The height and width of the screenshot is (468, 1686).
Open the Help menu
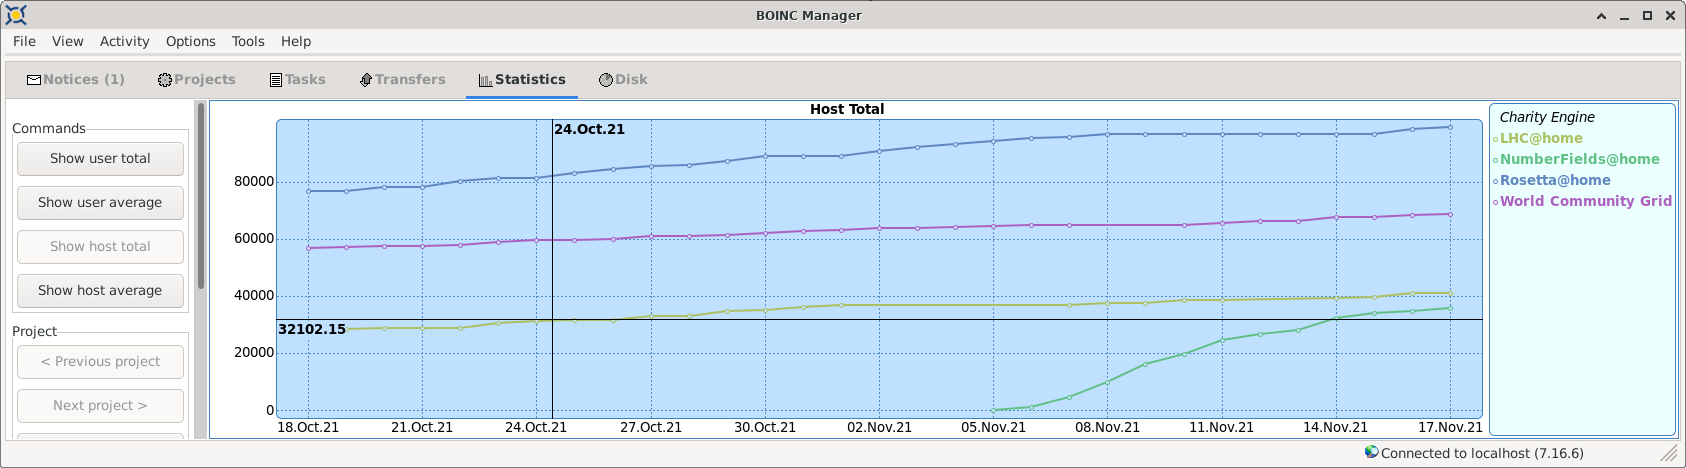click(296, 41)
